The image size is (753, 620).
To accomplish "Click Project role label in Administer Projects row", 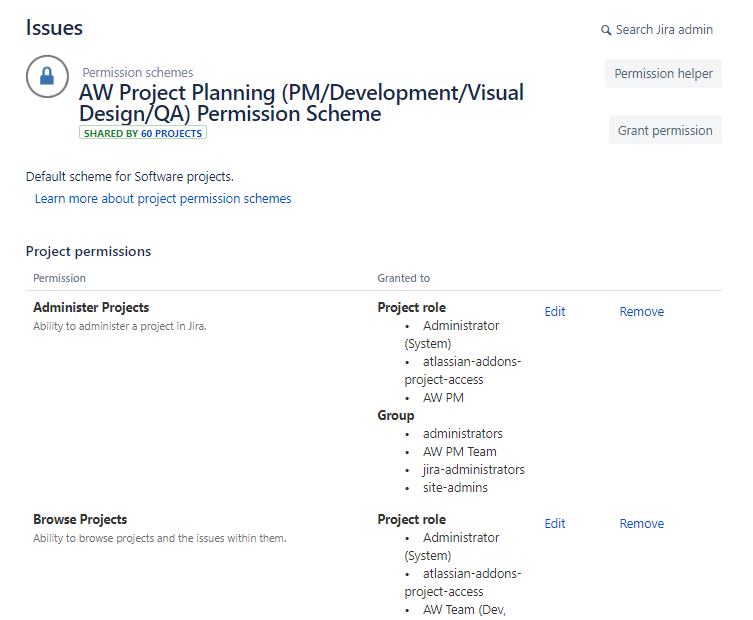I will pyautogui.click(x=412, y=307).
